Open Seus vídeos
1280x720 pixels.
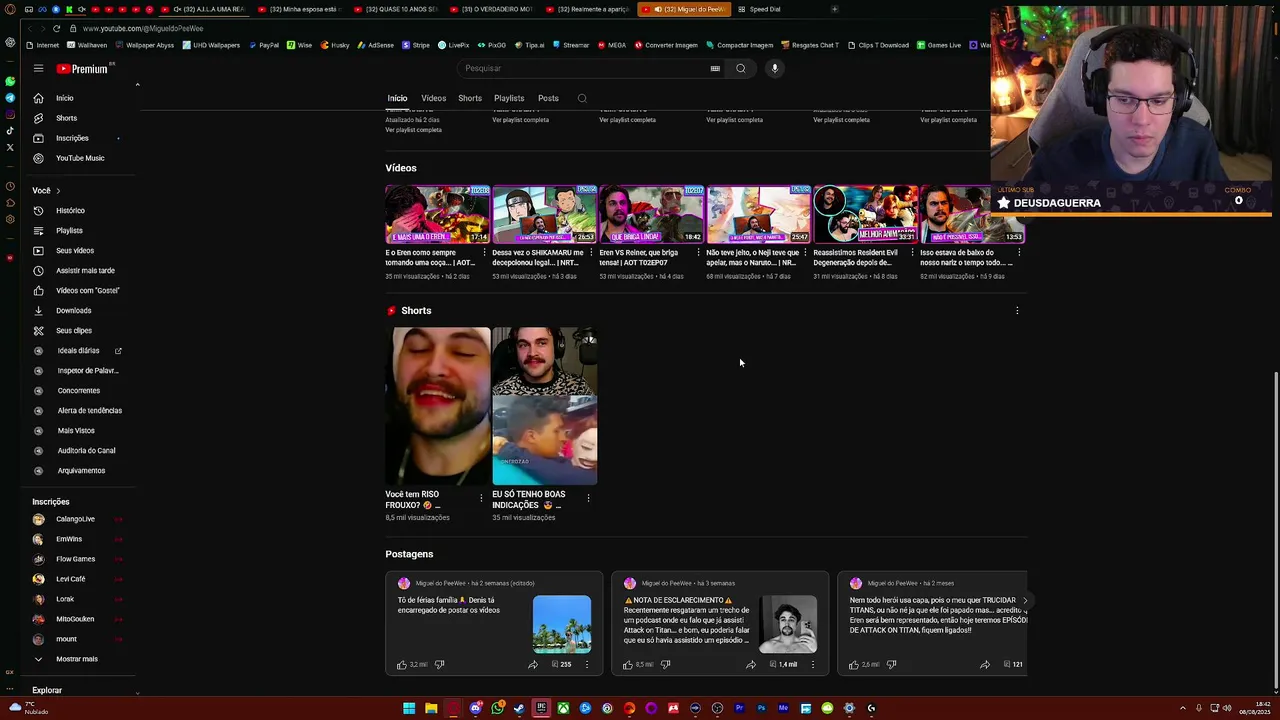75,251
